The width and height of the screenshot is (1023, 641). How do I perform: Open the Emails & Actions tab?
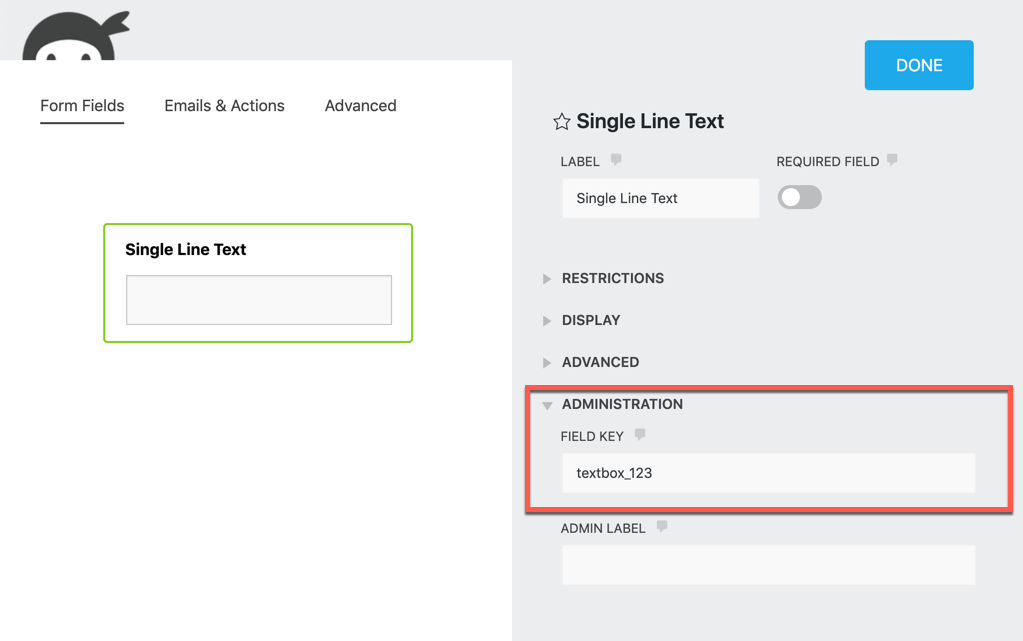tap(224, 106)
